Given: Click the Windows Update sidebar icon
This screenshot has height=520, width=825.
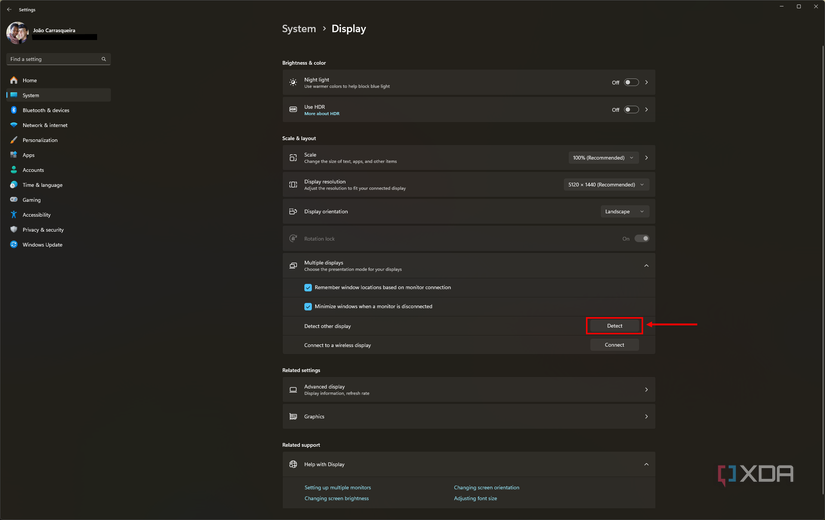Looking at the screenshot, I should (x=14, y=245).
